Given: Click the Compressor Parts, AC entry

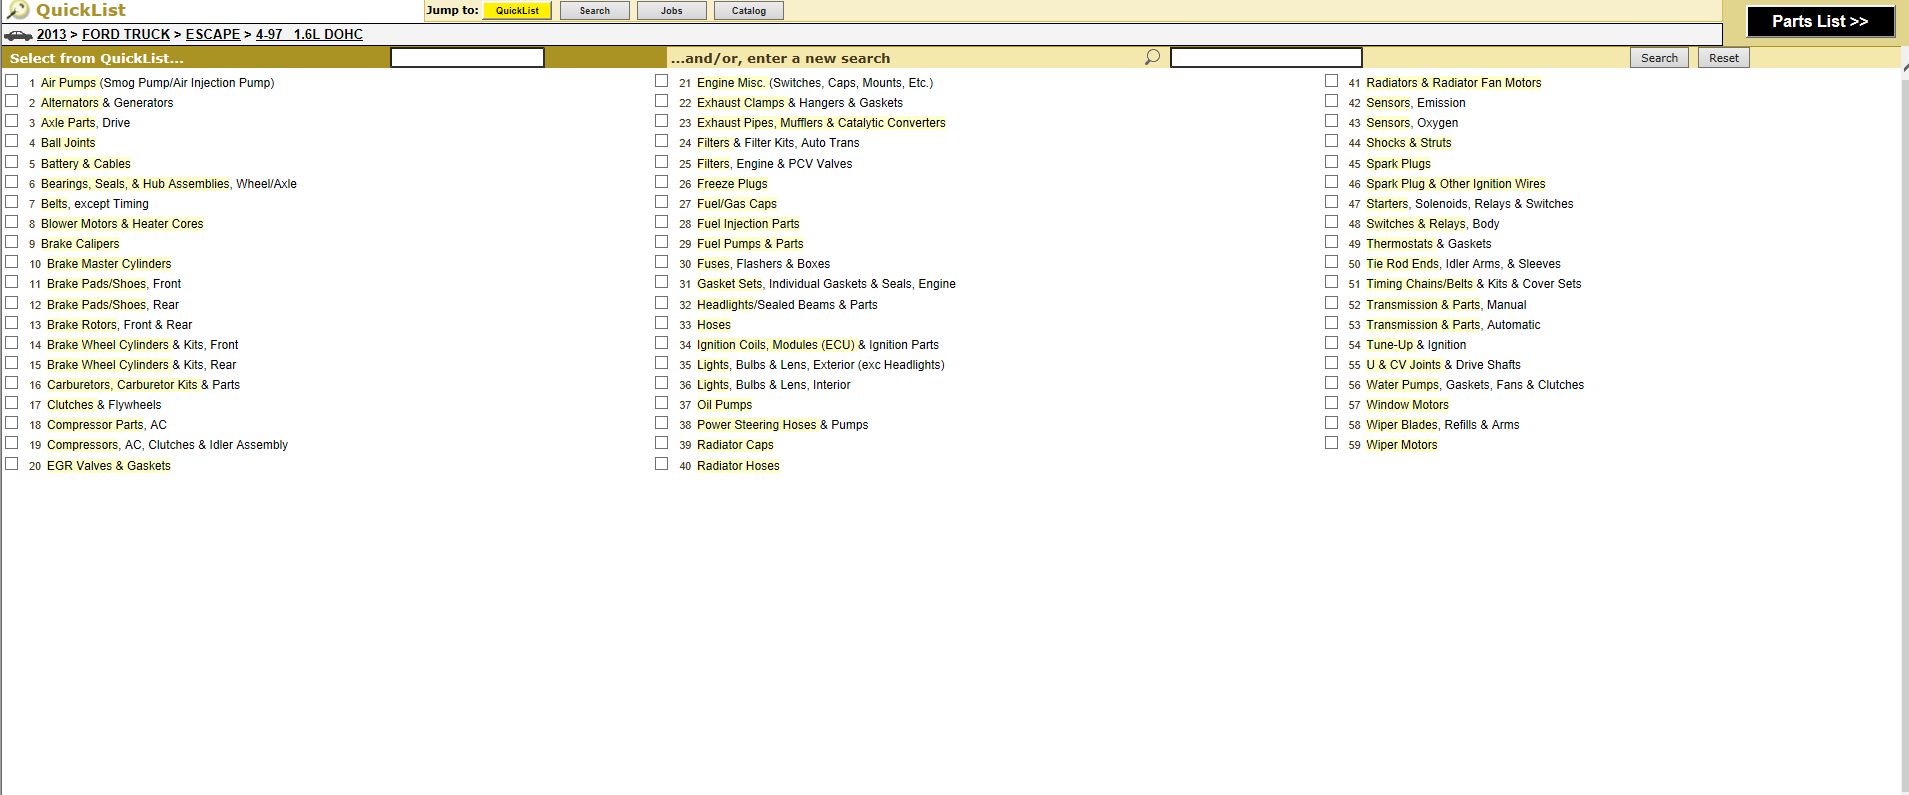Looking at the screenshot, I should [107, 425].
